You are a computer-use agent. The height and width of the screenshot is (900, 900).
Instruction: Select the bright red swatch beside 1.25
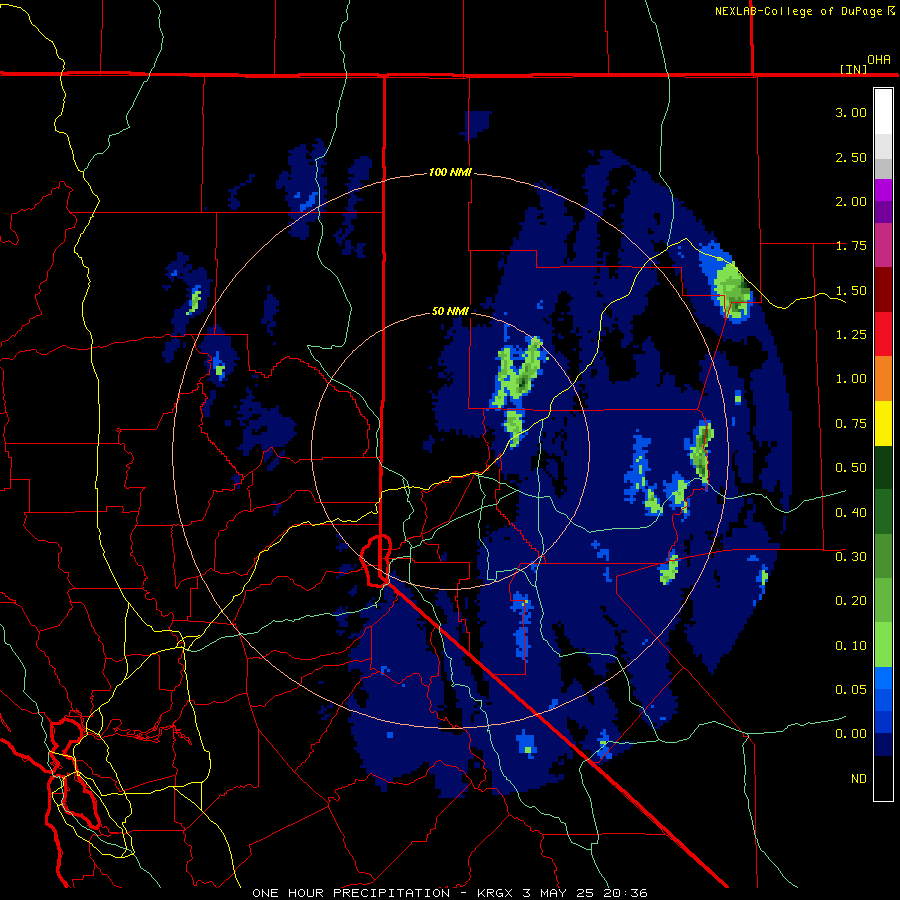[x=883, y=335]
